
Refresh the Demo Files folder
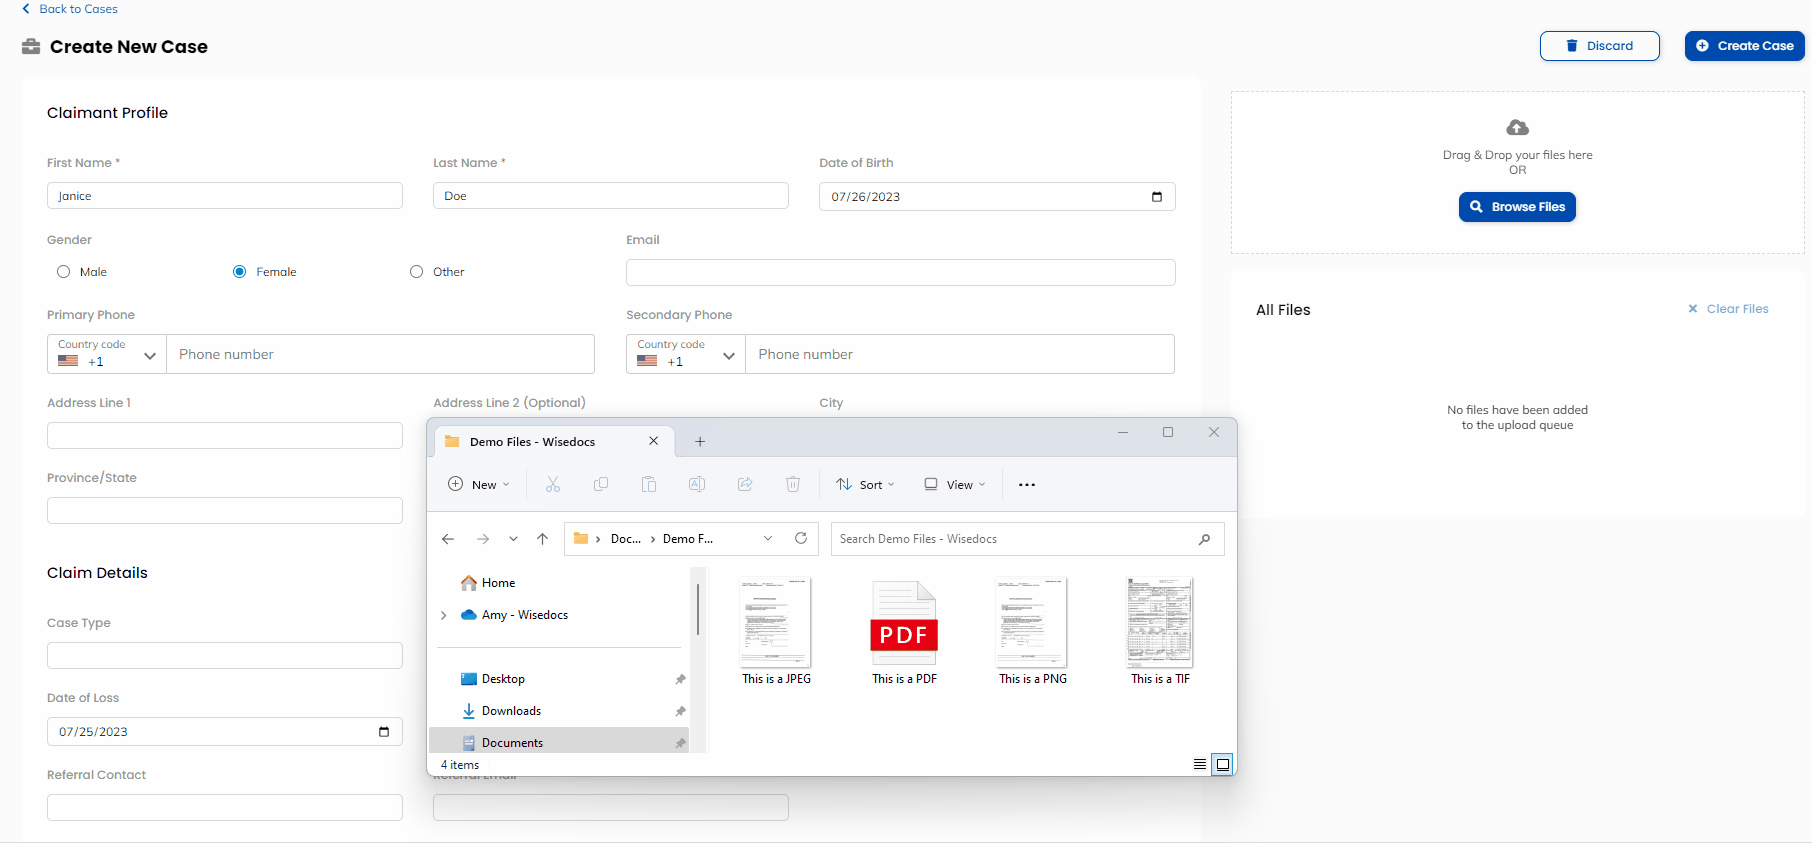(801, 538)
